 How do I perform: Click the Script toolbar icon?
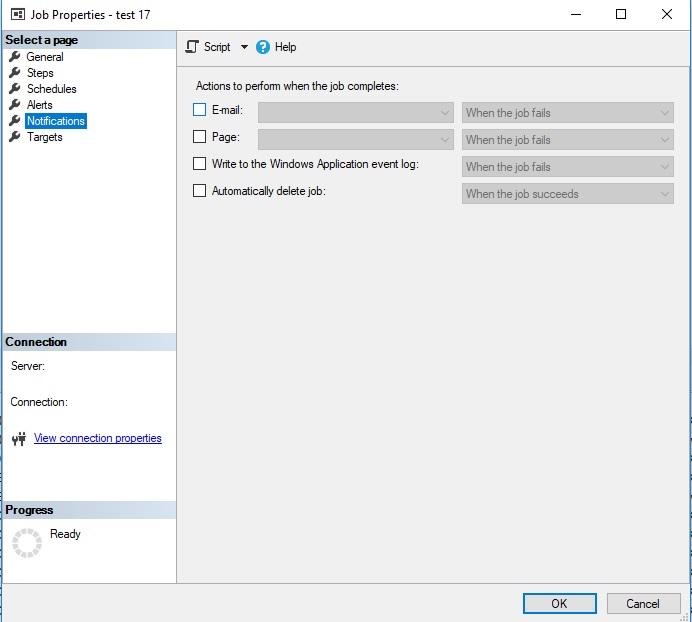point(193,47)
